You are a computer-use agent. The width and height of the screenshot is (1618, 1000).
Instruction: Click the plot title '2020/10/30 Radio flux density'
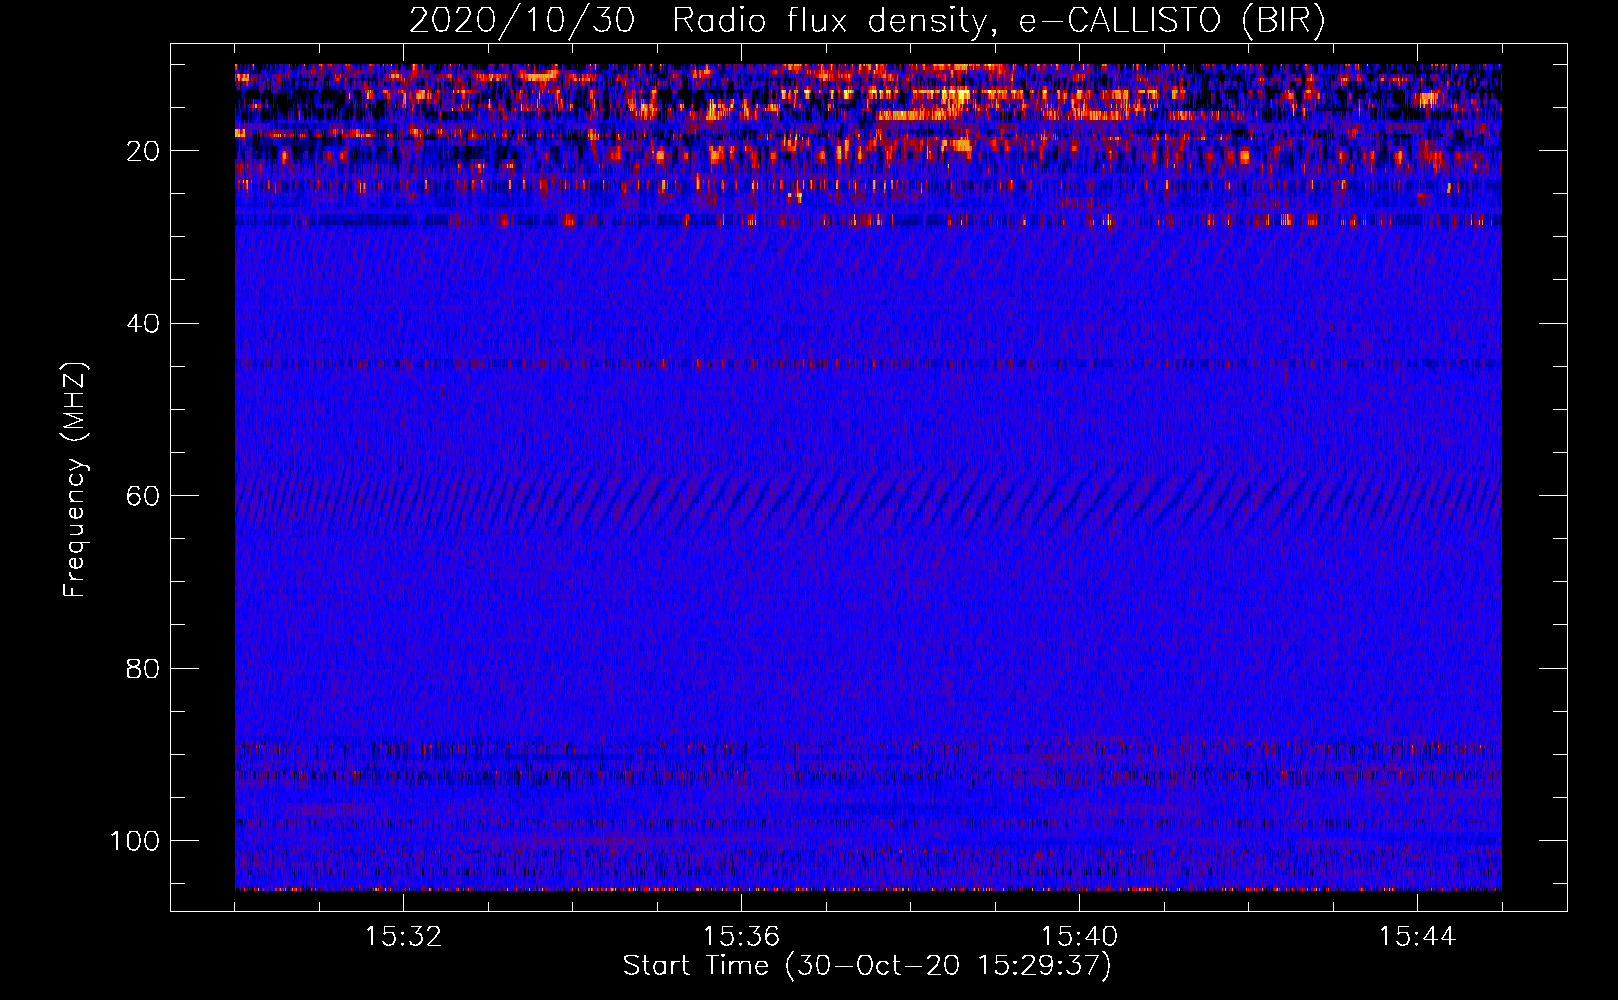867,20
